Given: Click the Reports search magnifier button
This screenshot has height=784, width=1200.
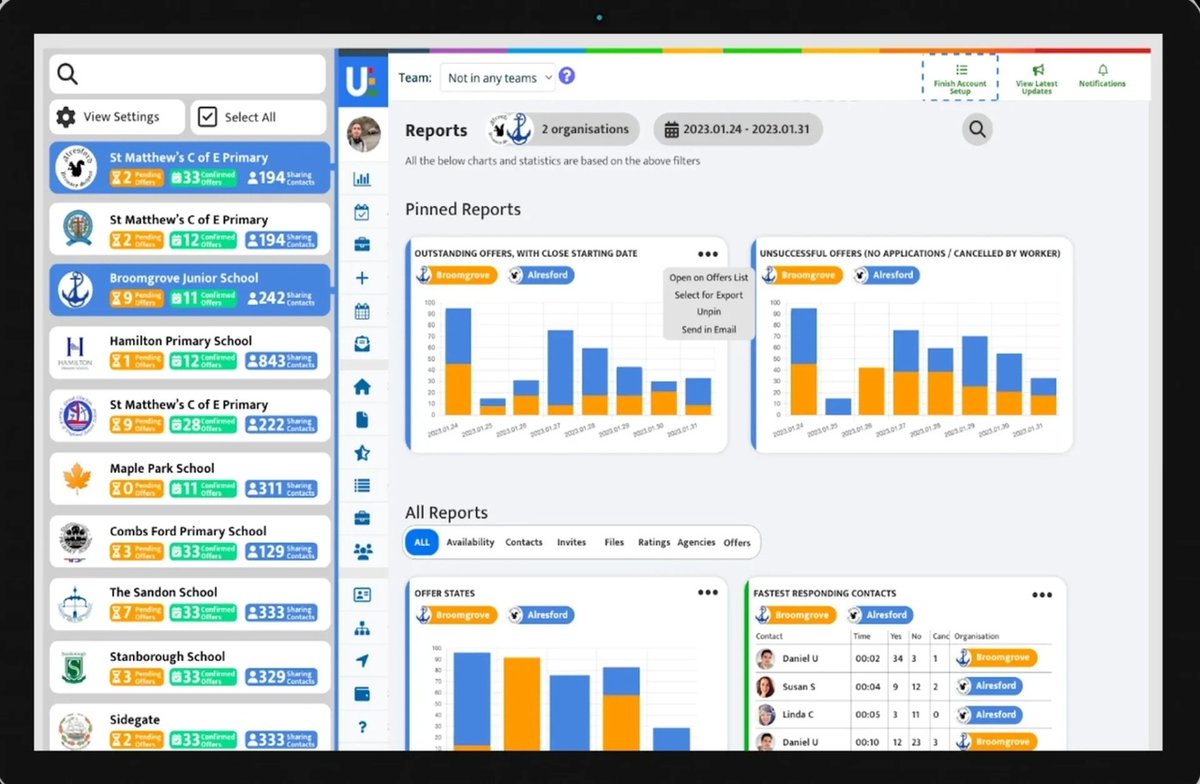Looking at the screenshot, I should [978, 129].
